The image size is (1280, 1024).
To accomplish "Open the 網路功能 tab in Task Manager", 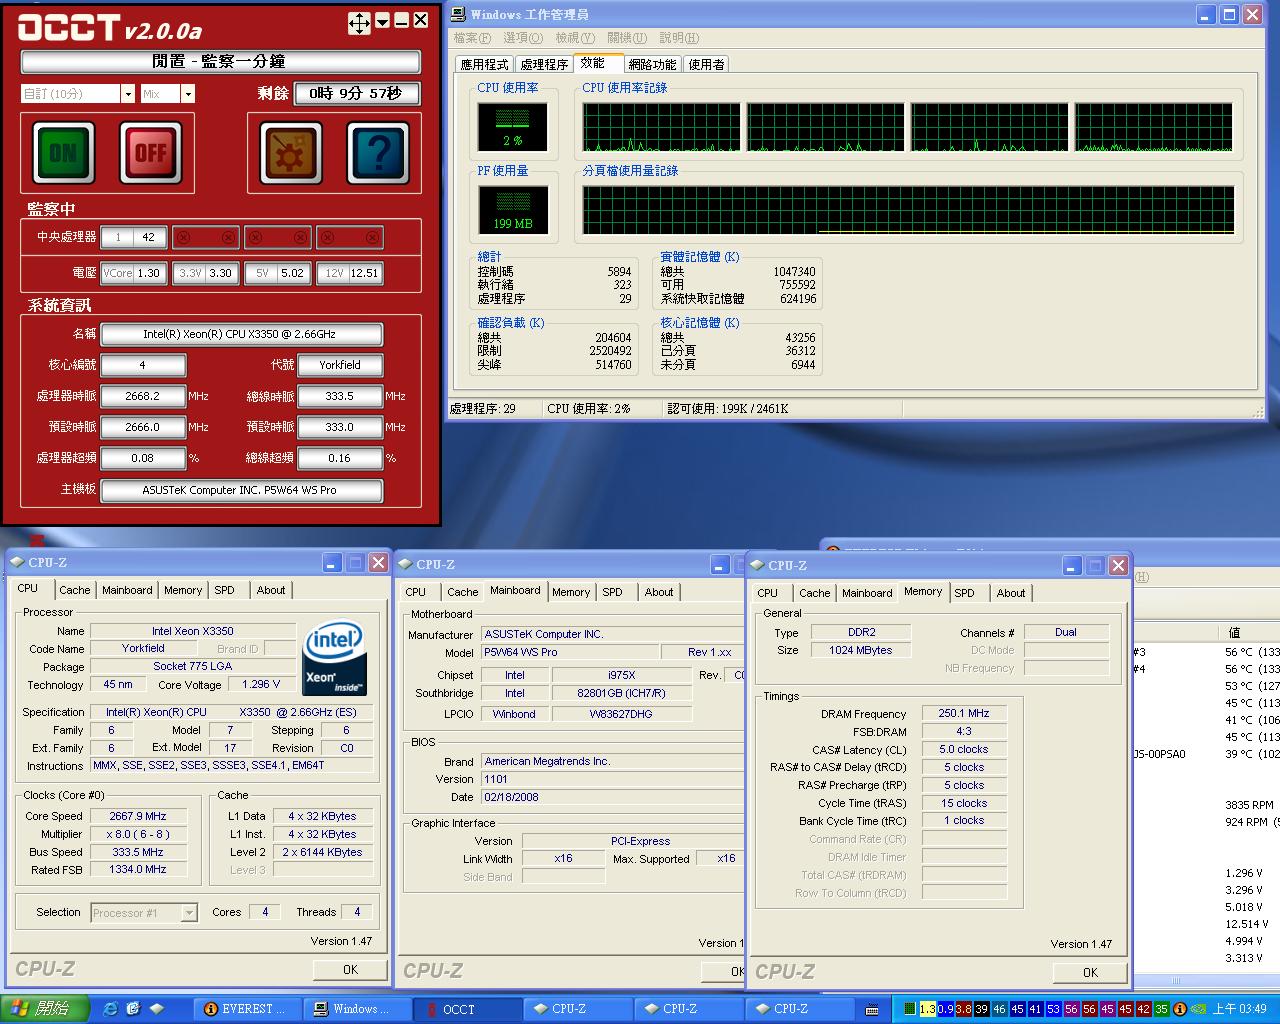I will pyautogui.click(x=652, y=64).
